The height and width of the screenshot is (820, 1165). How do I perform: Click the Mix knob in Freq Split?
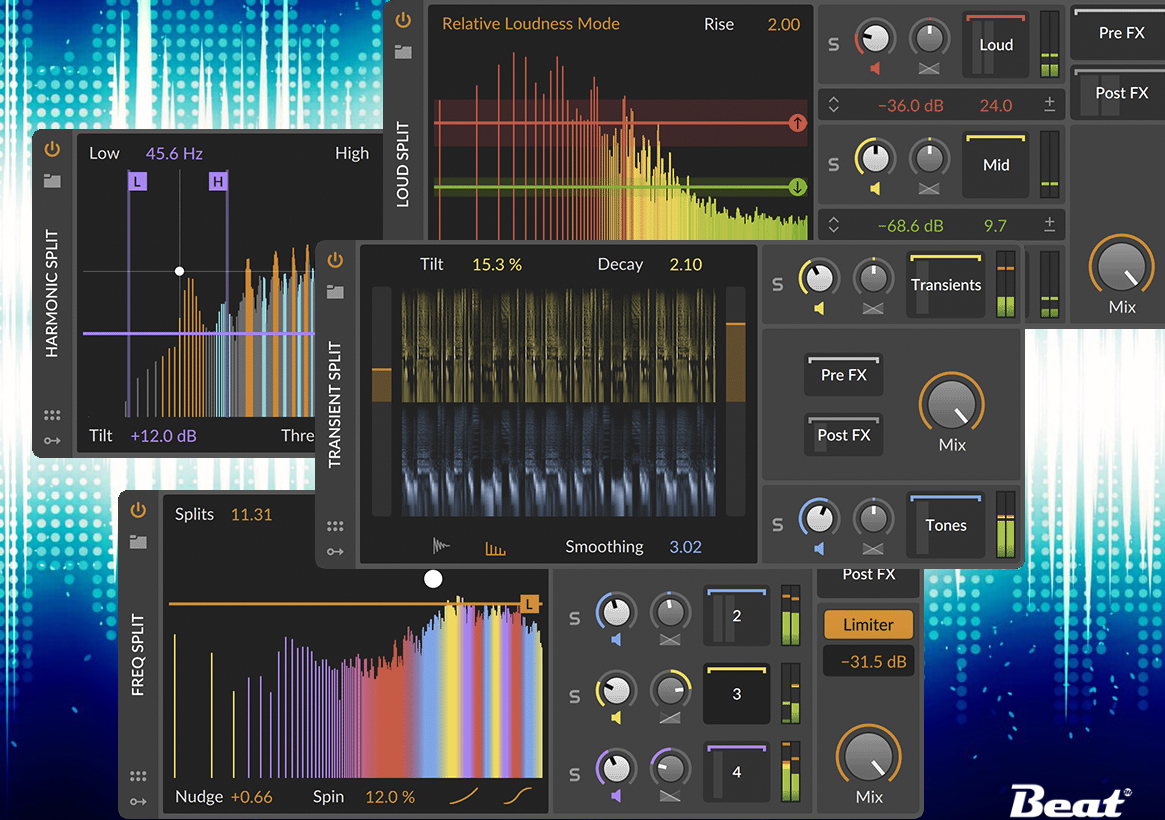tap(868, 759)
